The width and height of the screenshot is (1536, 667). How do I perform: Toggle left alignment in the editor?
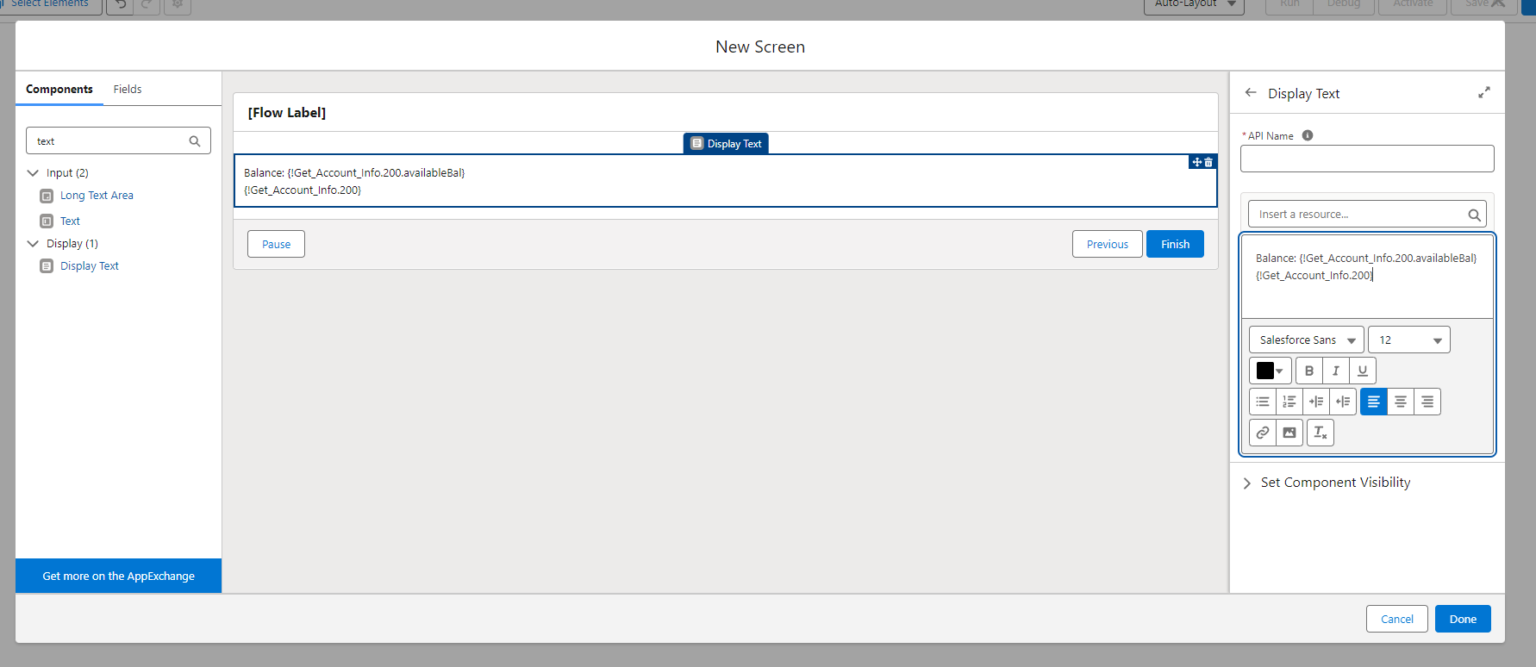pyautogui.click(x=1373, y=401)
